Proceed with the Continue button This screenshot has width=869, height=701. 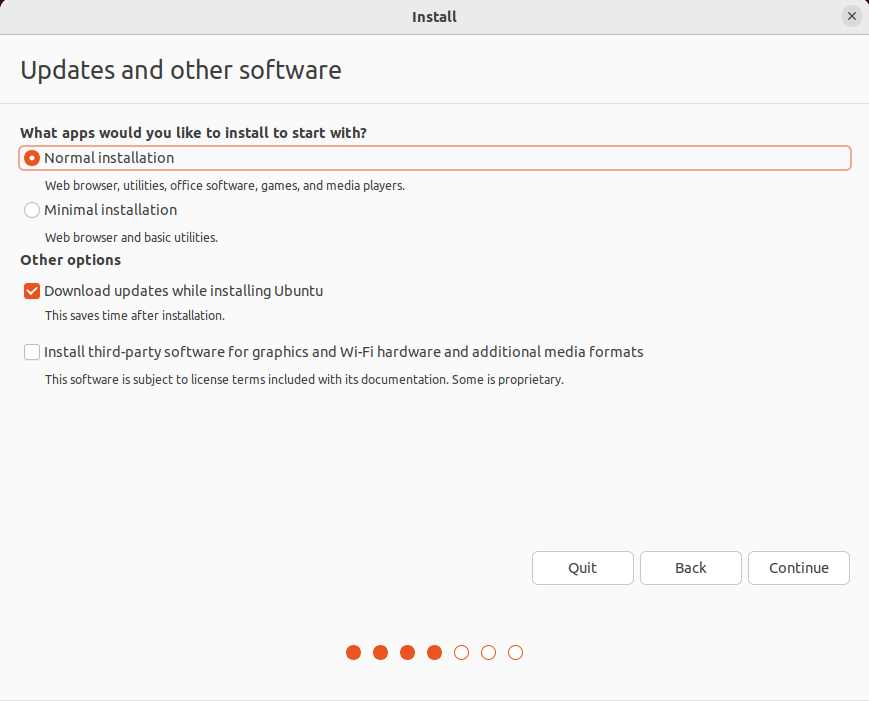click(799, 568)
